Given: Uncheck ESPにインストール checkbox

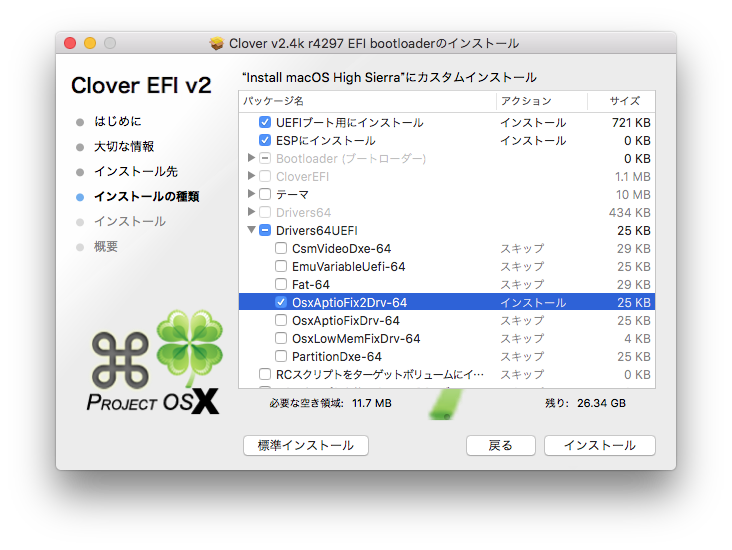Looking at the screenshot, I should tap(265, 140).
